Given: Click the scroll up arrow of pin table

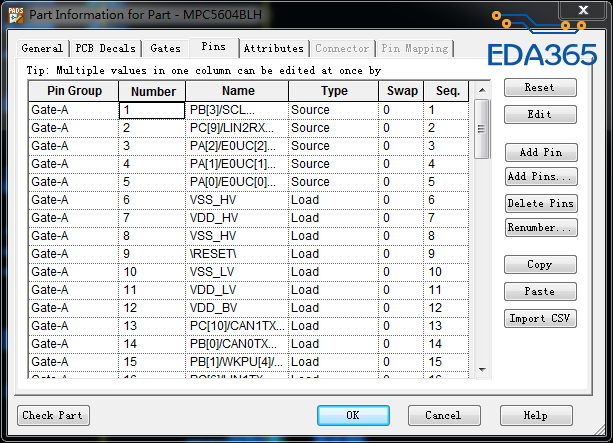Looking at the screenshot, I should tap(482, 90).
